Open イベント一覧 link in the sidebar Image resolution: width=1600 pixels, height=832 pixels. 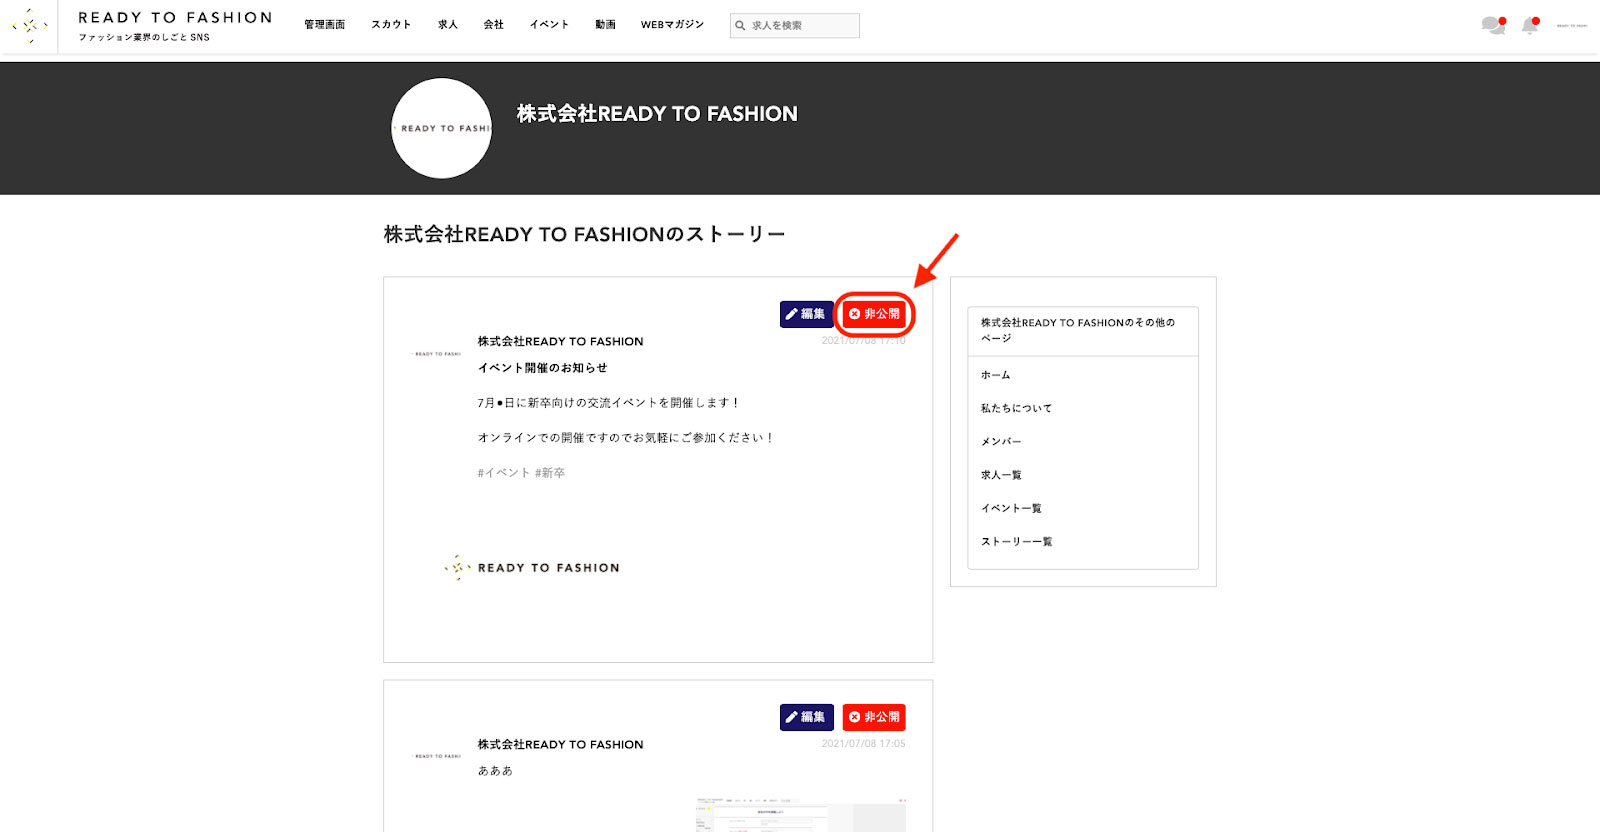coord(1011,508)
